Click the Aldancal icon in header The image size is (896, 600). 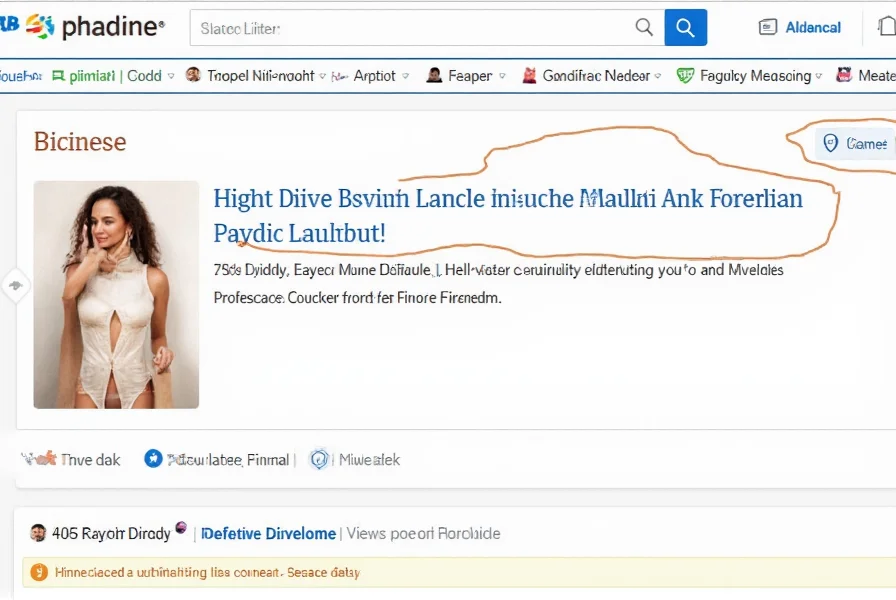tap(768, 28)
